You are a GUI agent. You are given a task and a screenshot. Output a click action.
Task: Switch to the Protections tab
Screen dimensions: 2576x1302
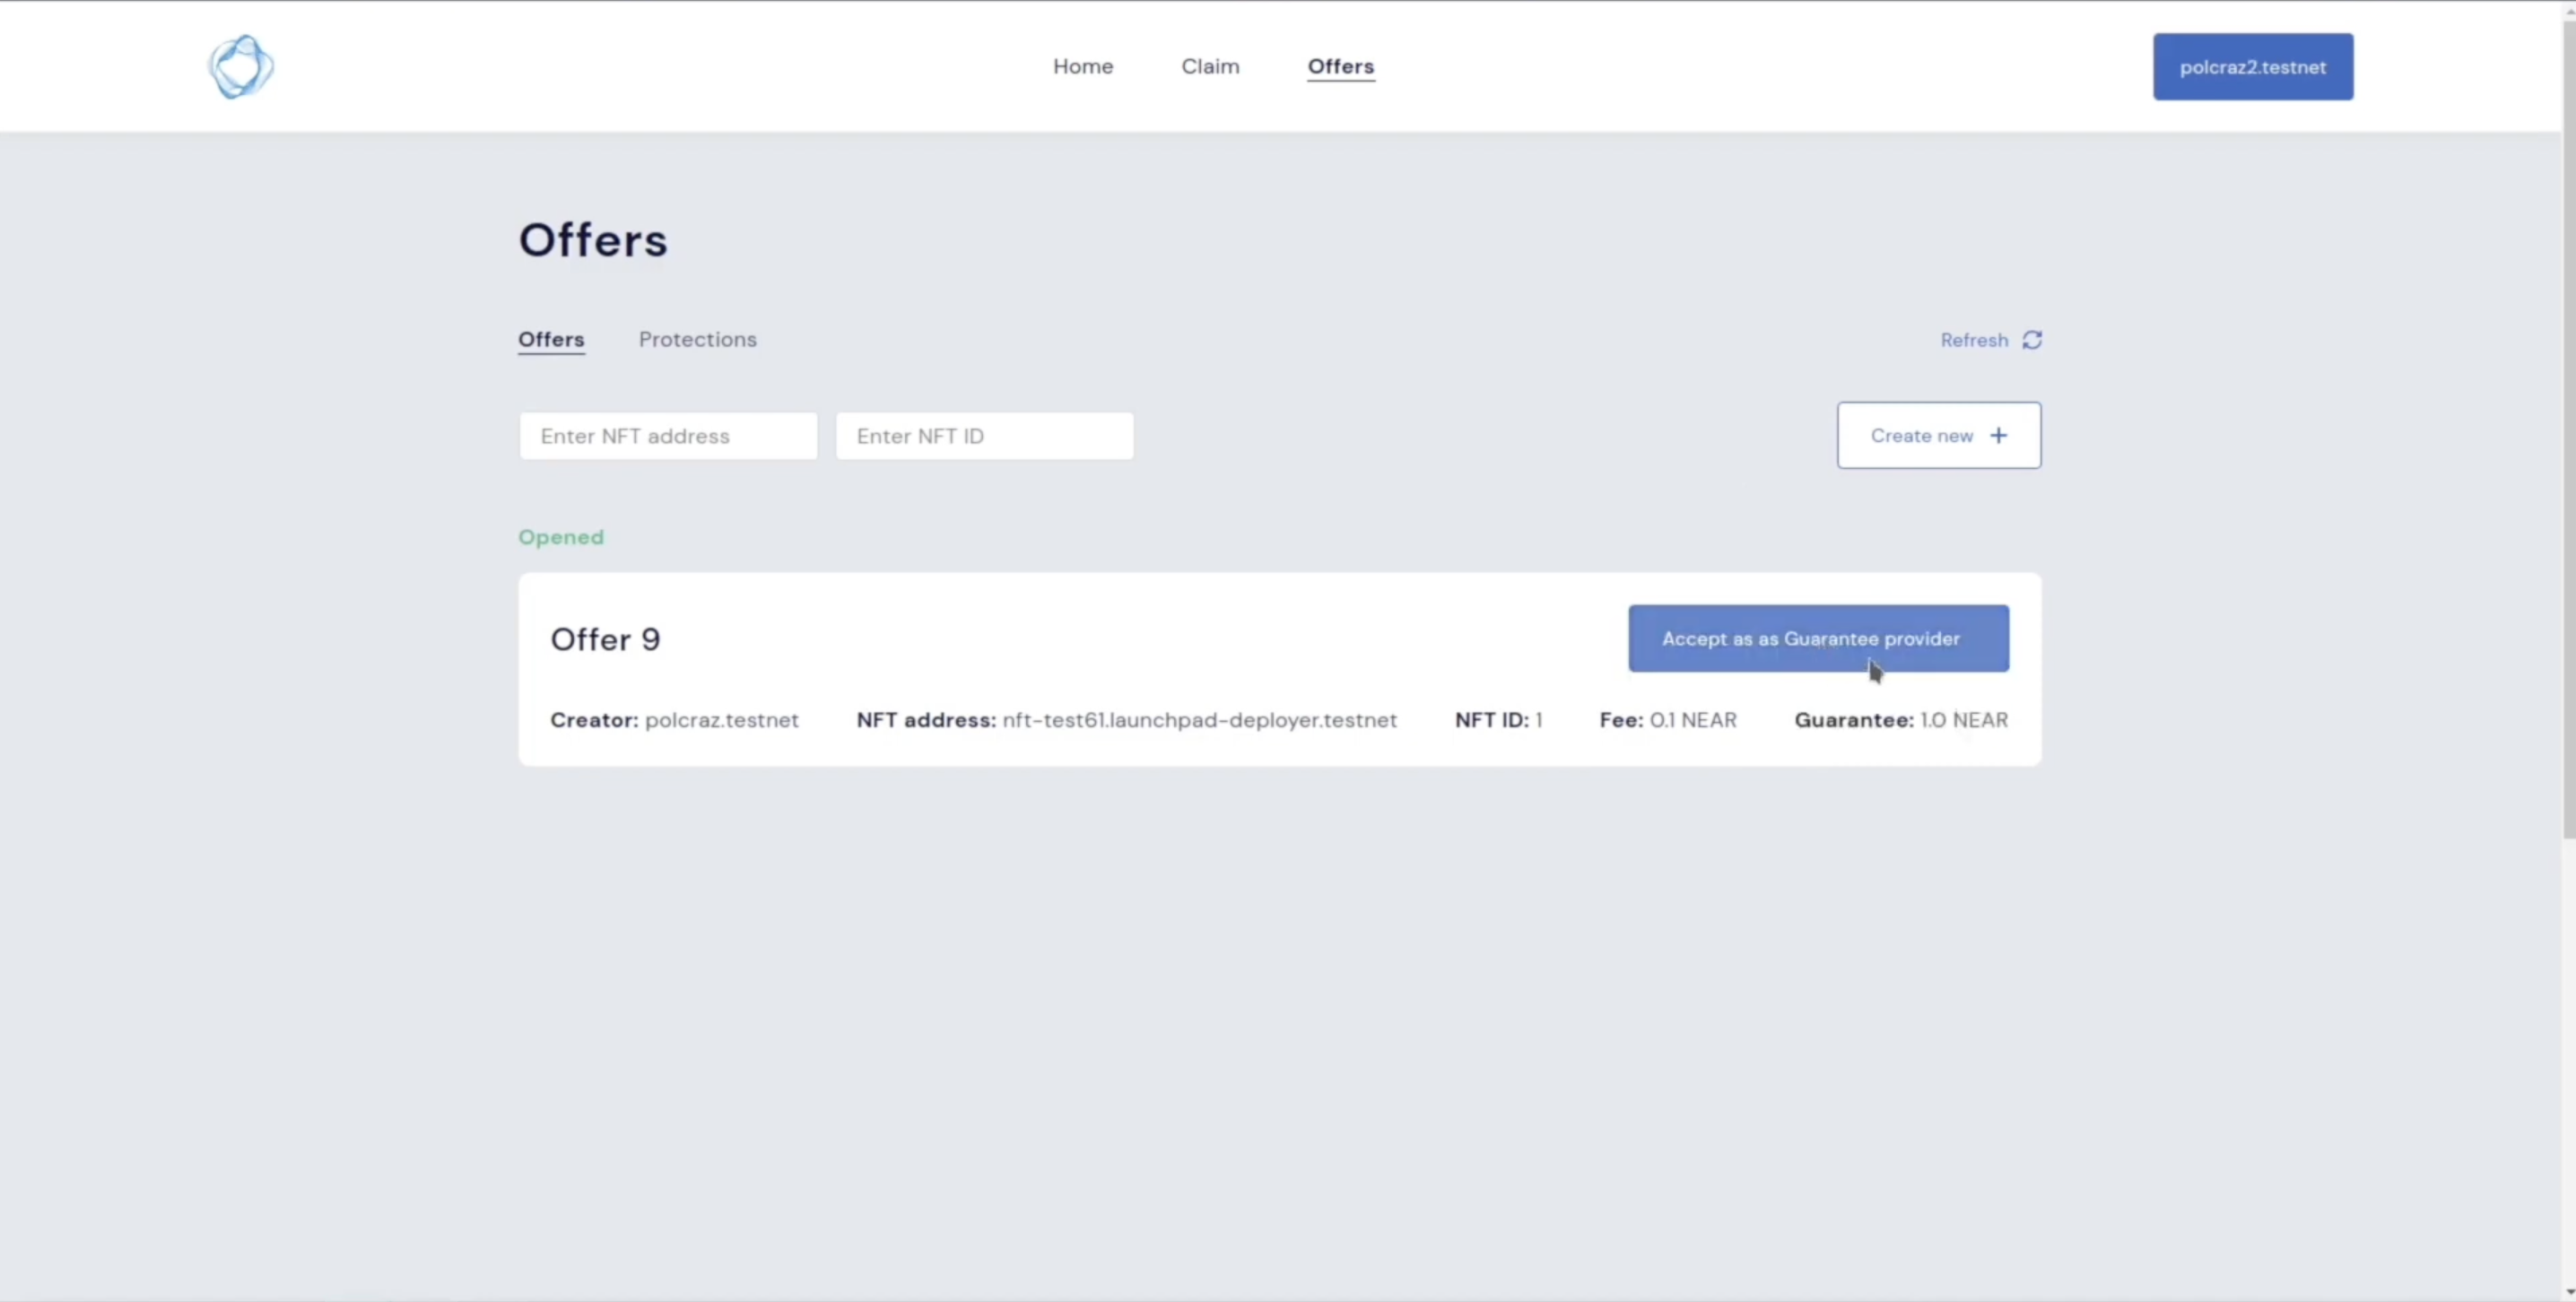click(x=697, y=339)
